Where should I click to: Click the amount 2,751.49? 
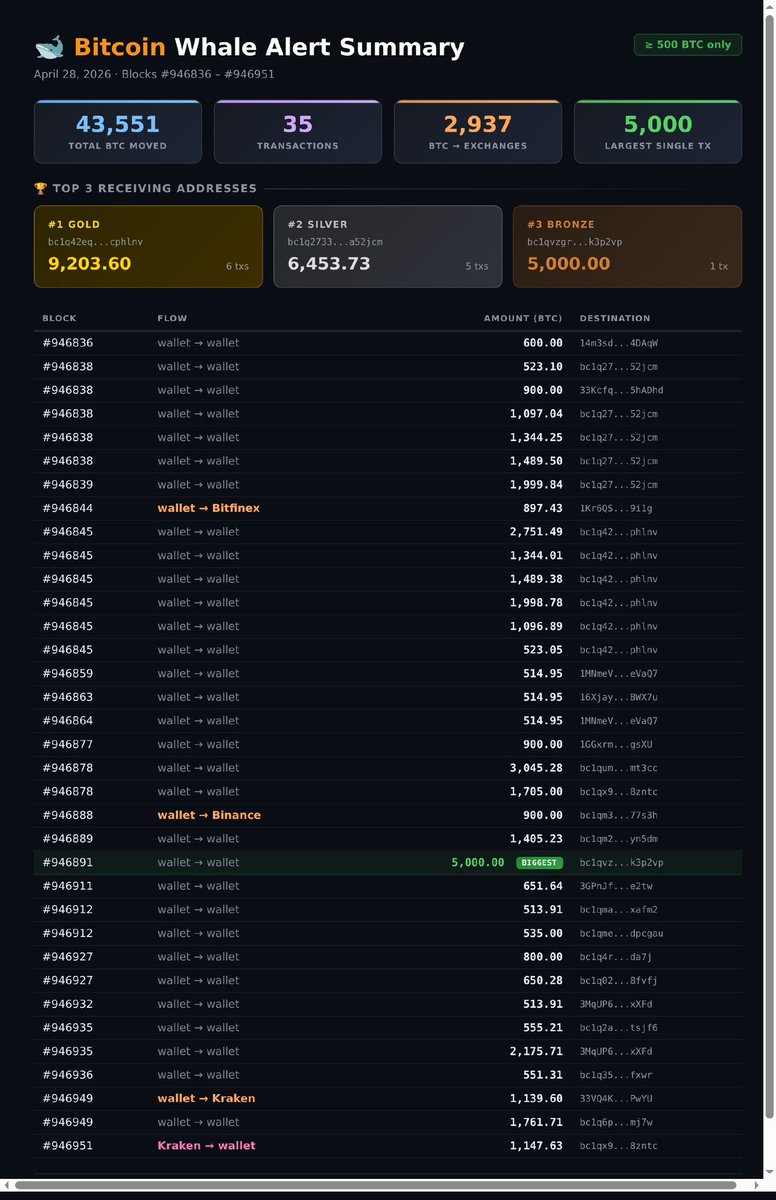point(536,532)
